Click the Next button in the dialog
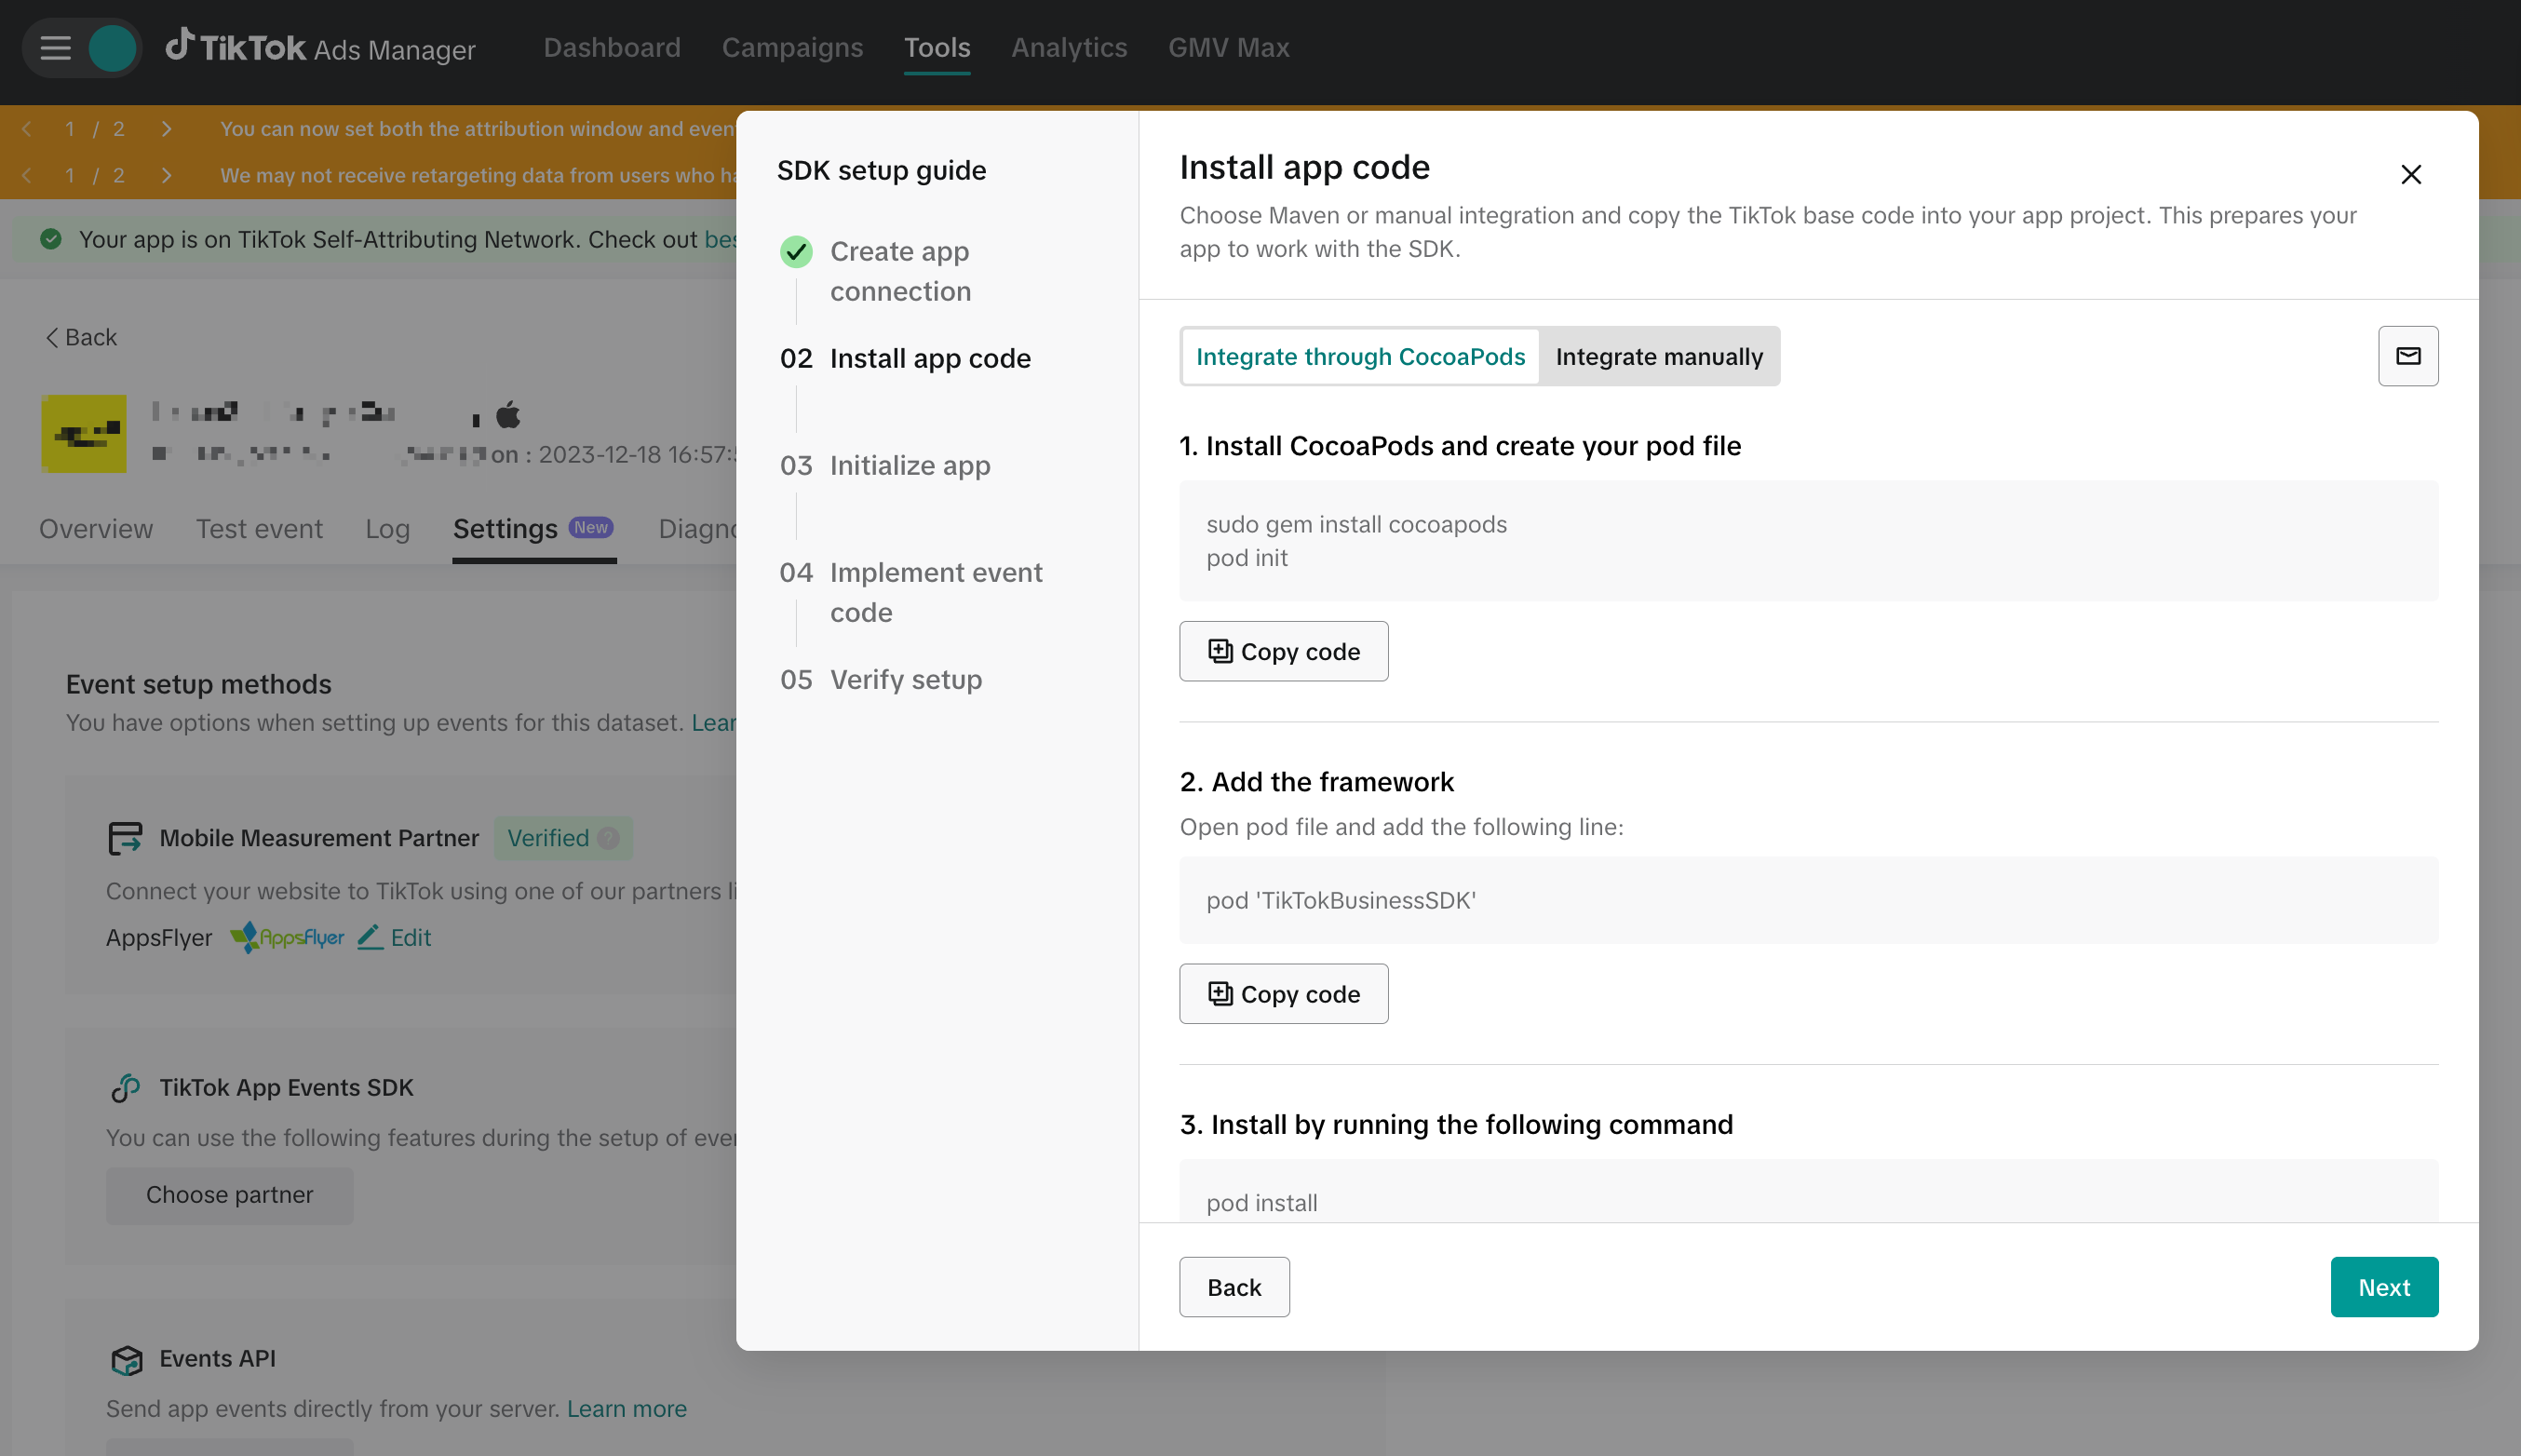The width and height of the screenshot is (2521, 1456). (x=2384, y=1287)
